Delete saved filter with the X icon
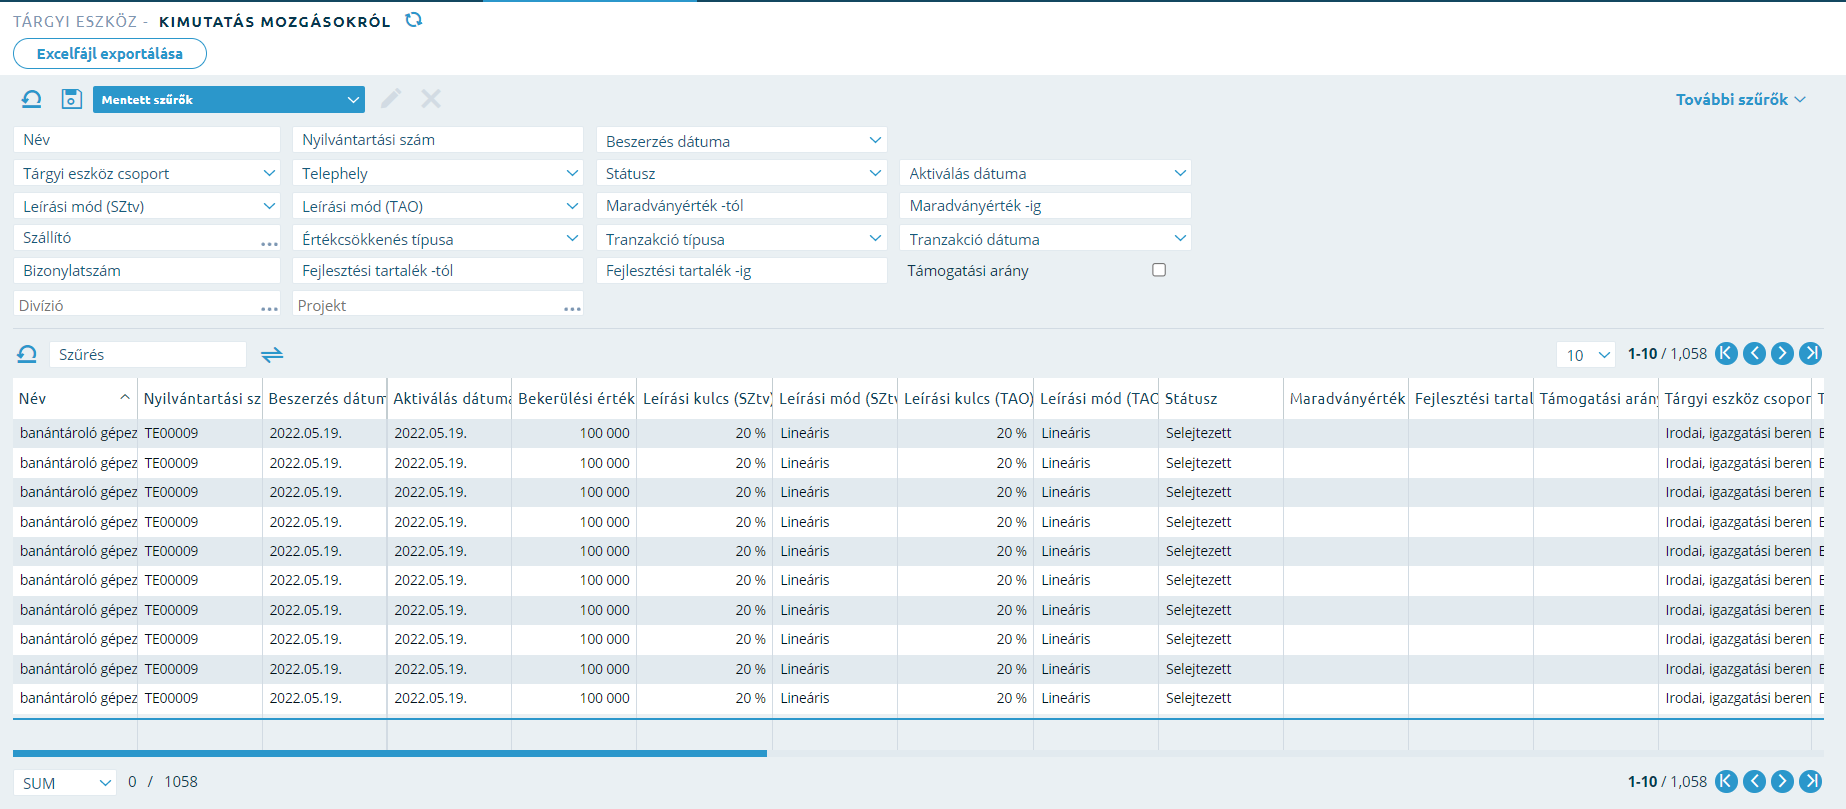The height and width of the screenshot is (809, 1846). pos(431,98)
